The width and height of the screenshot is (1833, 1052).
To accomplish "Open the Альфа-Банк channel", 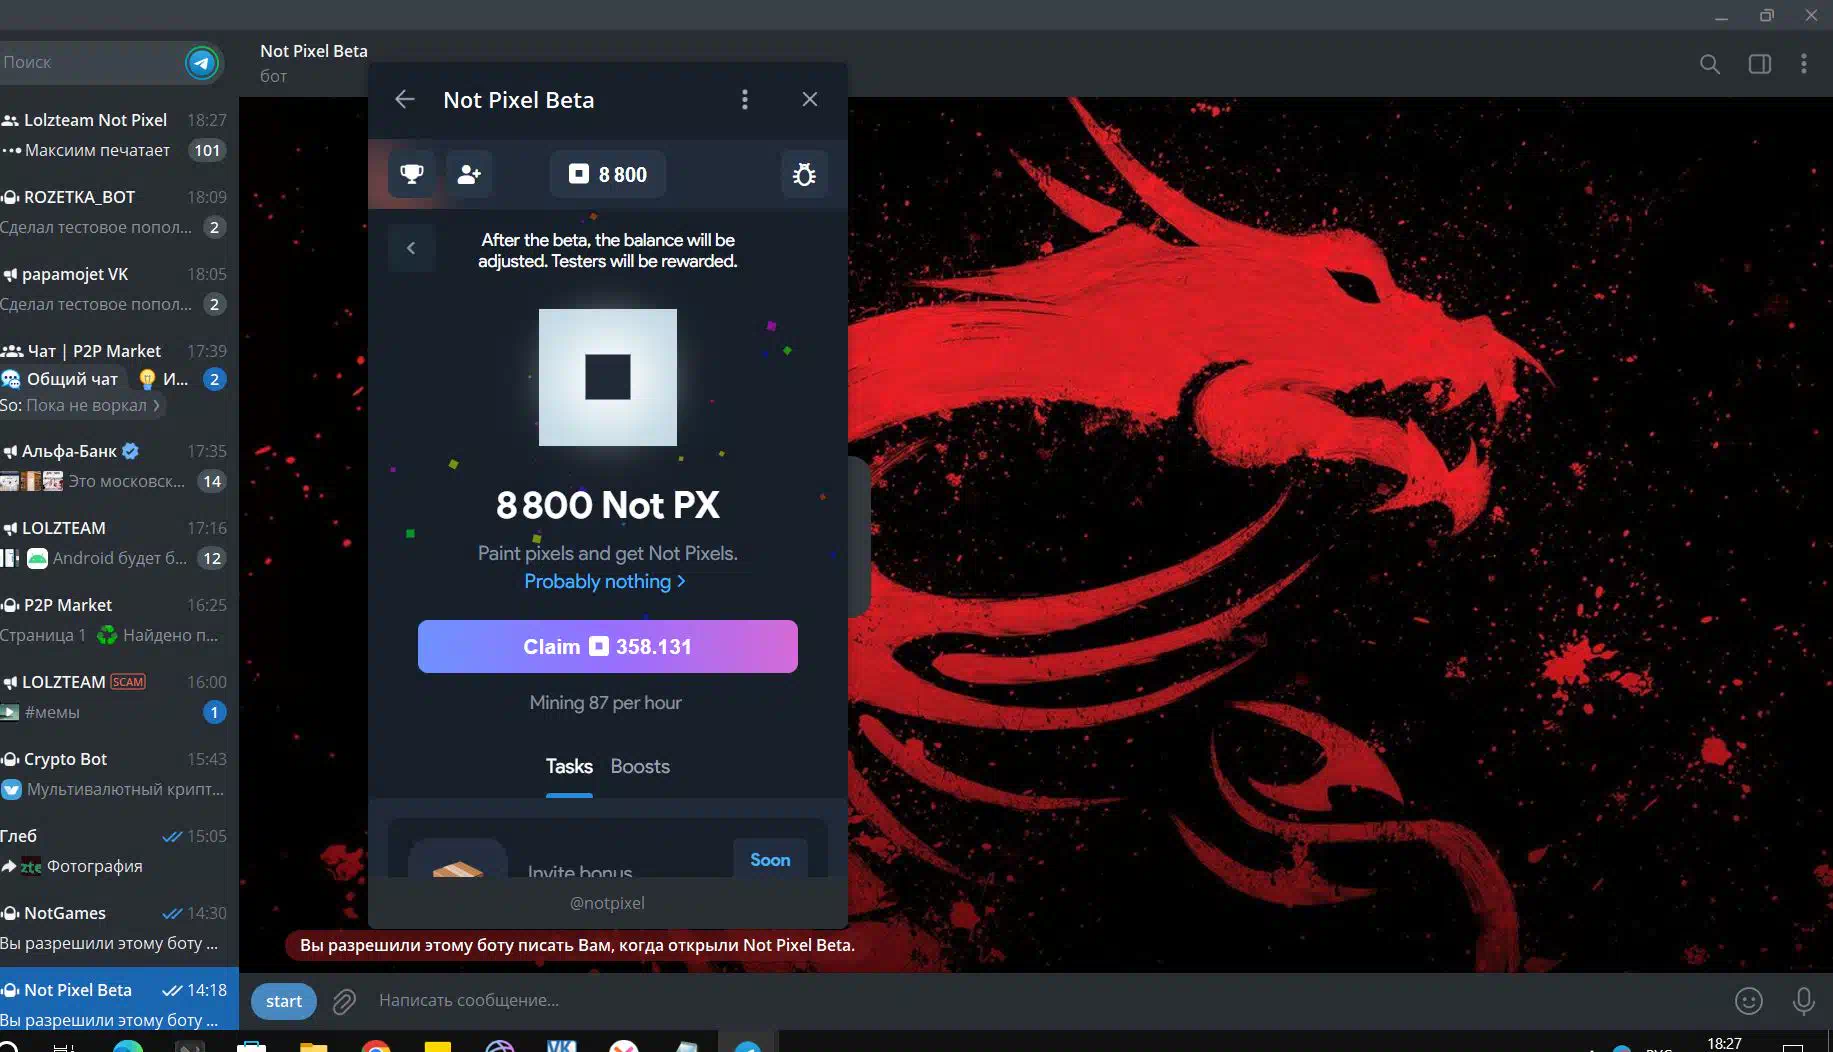I will point(119,466).
